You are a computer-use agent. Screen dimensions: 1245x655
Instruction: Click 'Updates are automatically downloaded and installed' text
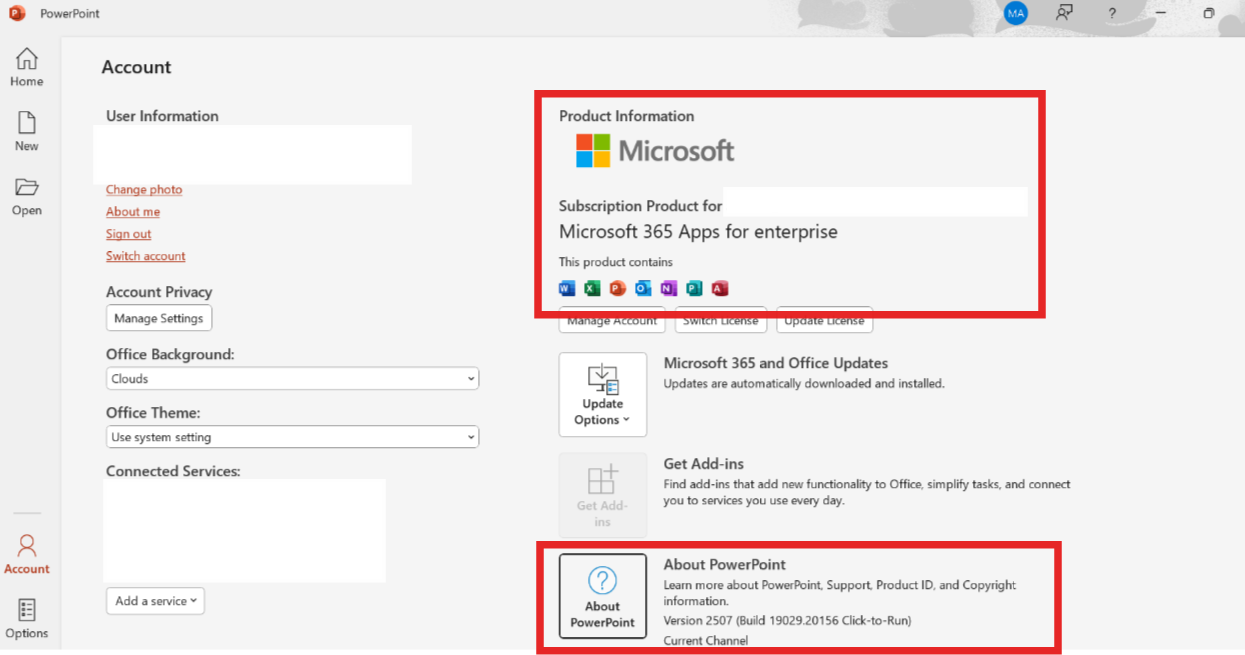[804, 383]
